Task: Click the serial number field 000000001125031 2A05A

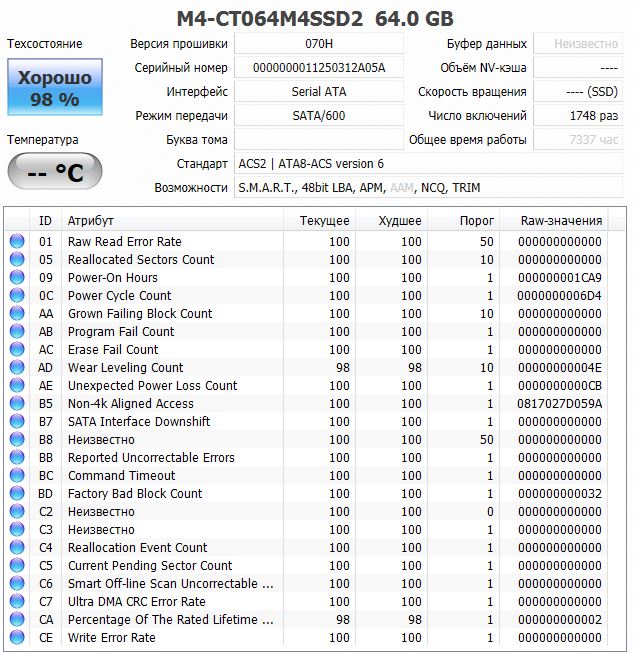Action: [319, 67]
